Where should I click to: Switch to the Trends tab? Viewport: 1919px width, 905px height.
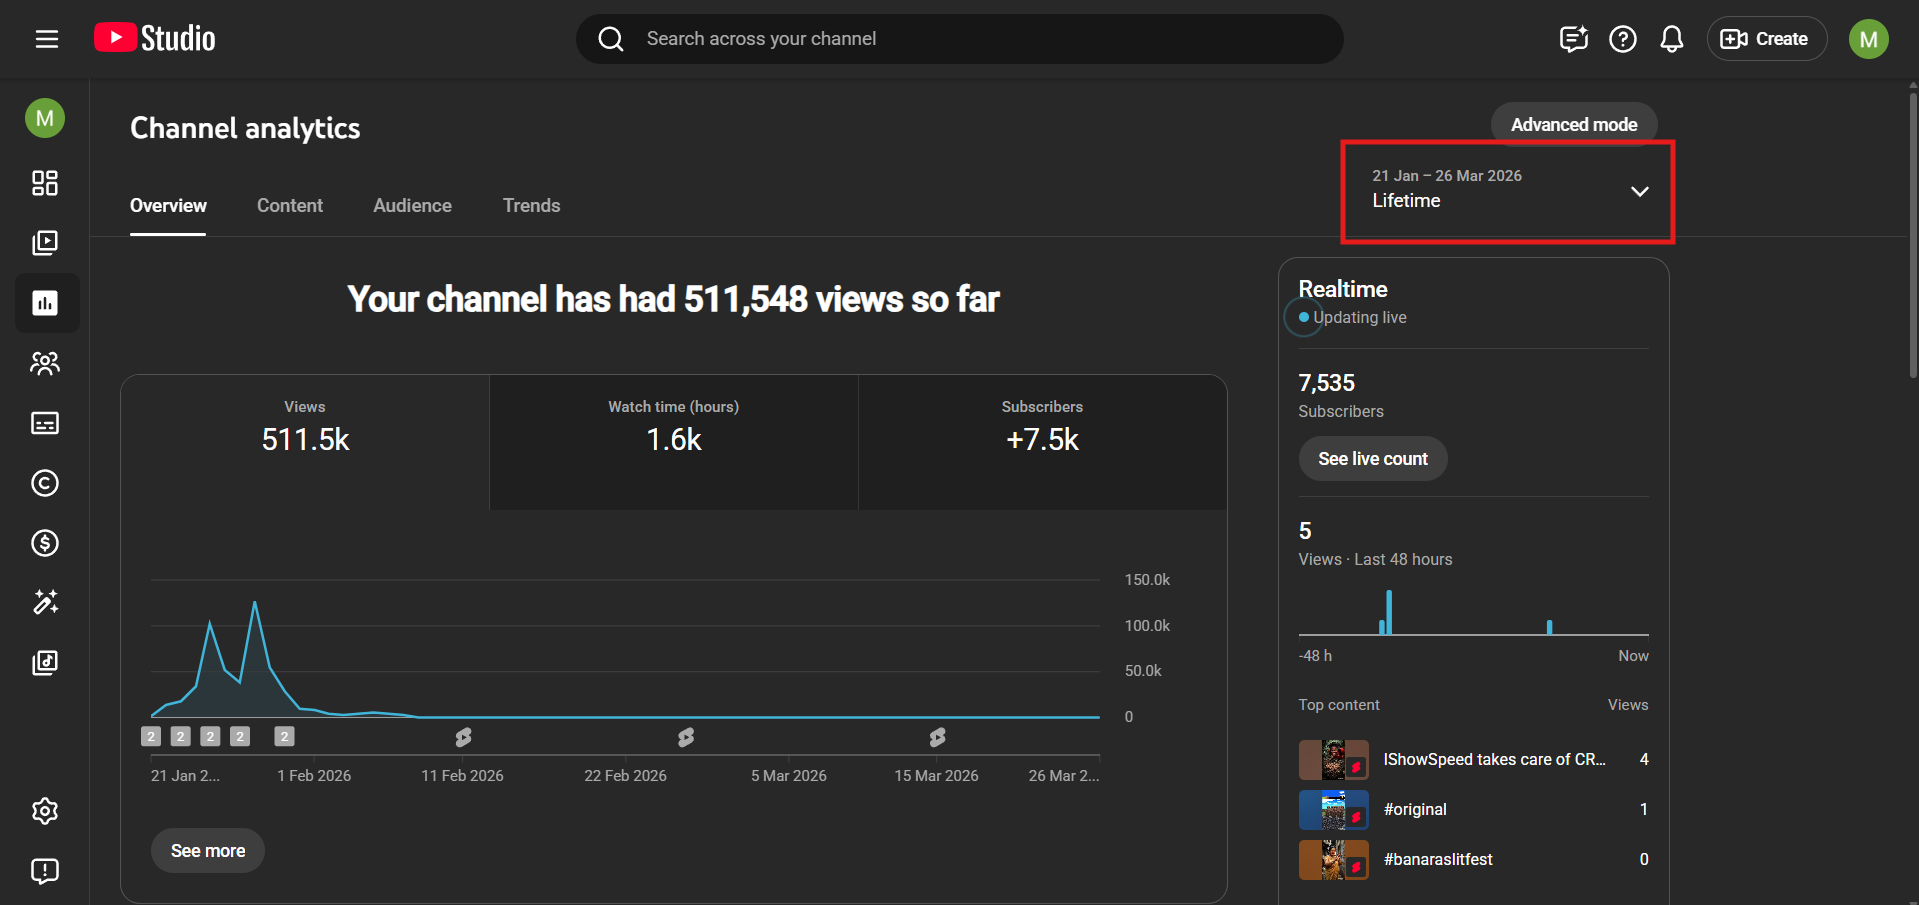click(531, 206)
